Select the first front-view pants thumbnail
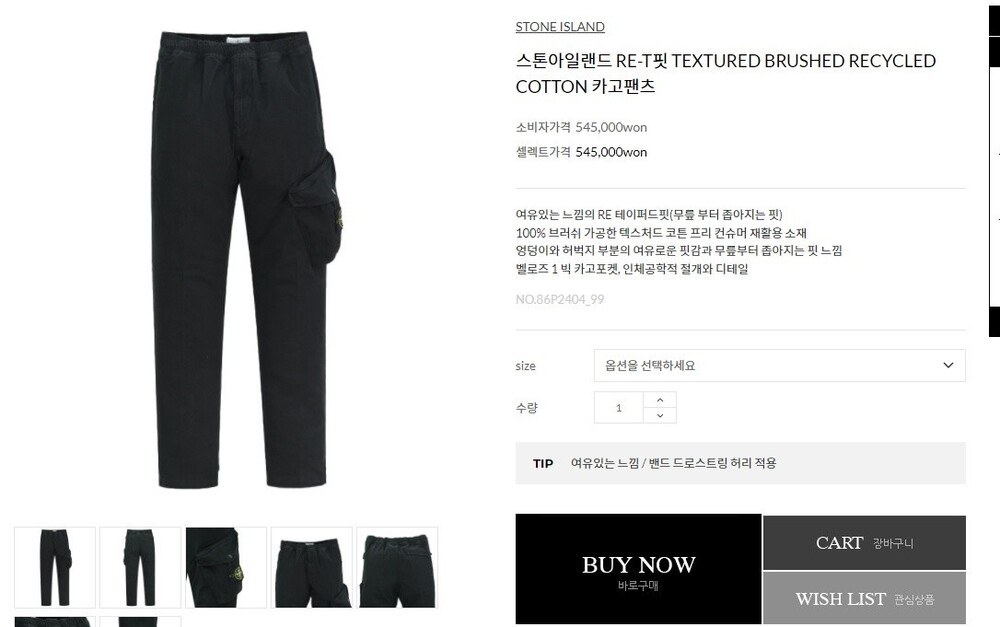The height and width of the screenshot is (627, 1000). [x=55, y=567]
